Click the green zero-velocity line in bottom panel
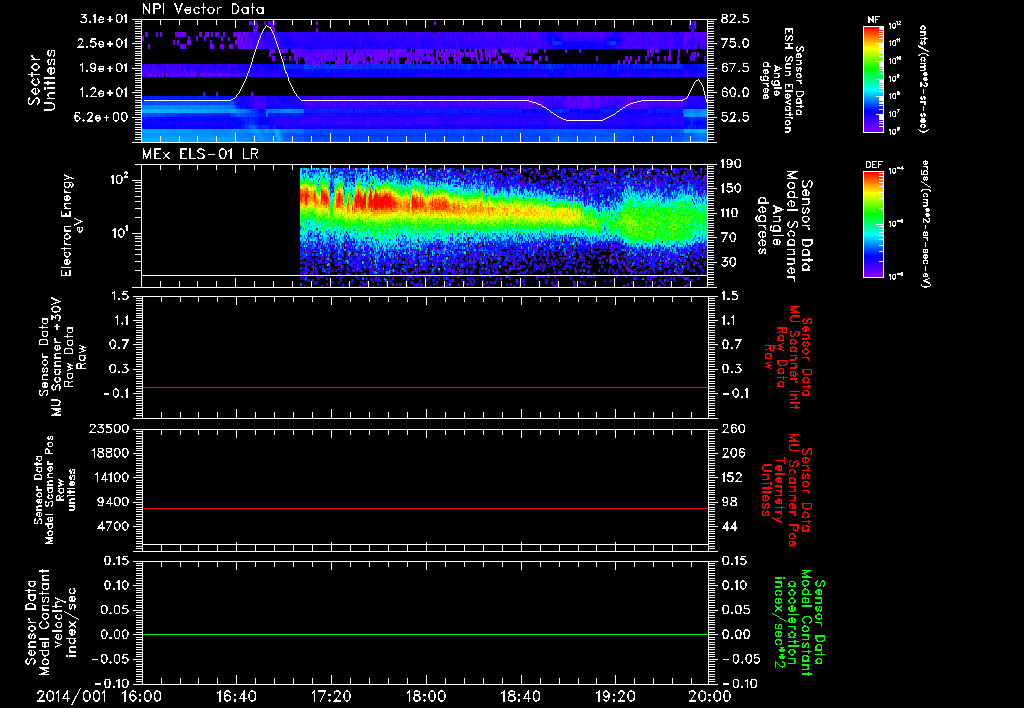This screenshot has width=1024, height=708. [425, 634]
